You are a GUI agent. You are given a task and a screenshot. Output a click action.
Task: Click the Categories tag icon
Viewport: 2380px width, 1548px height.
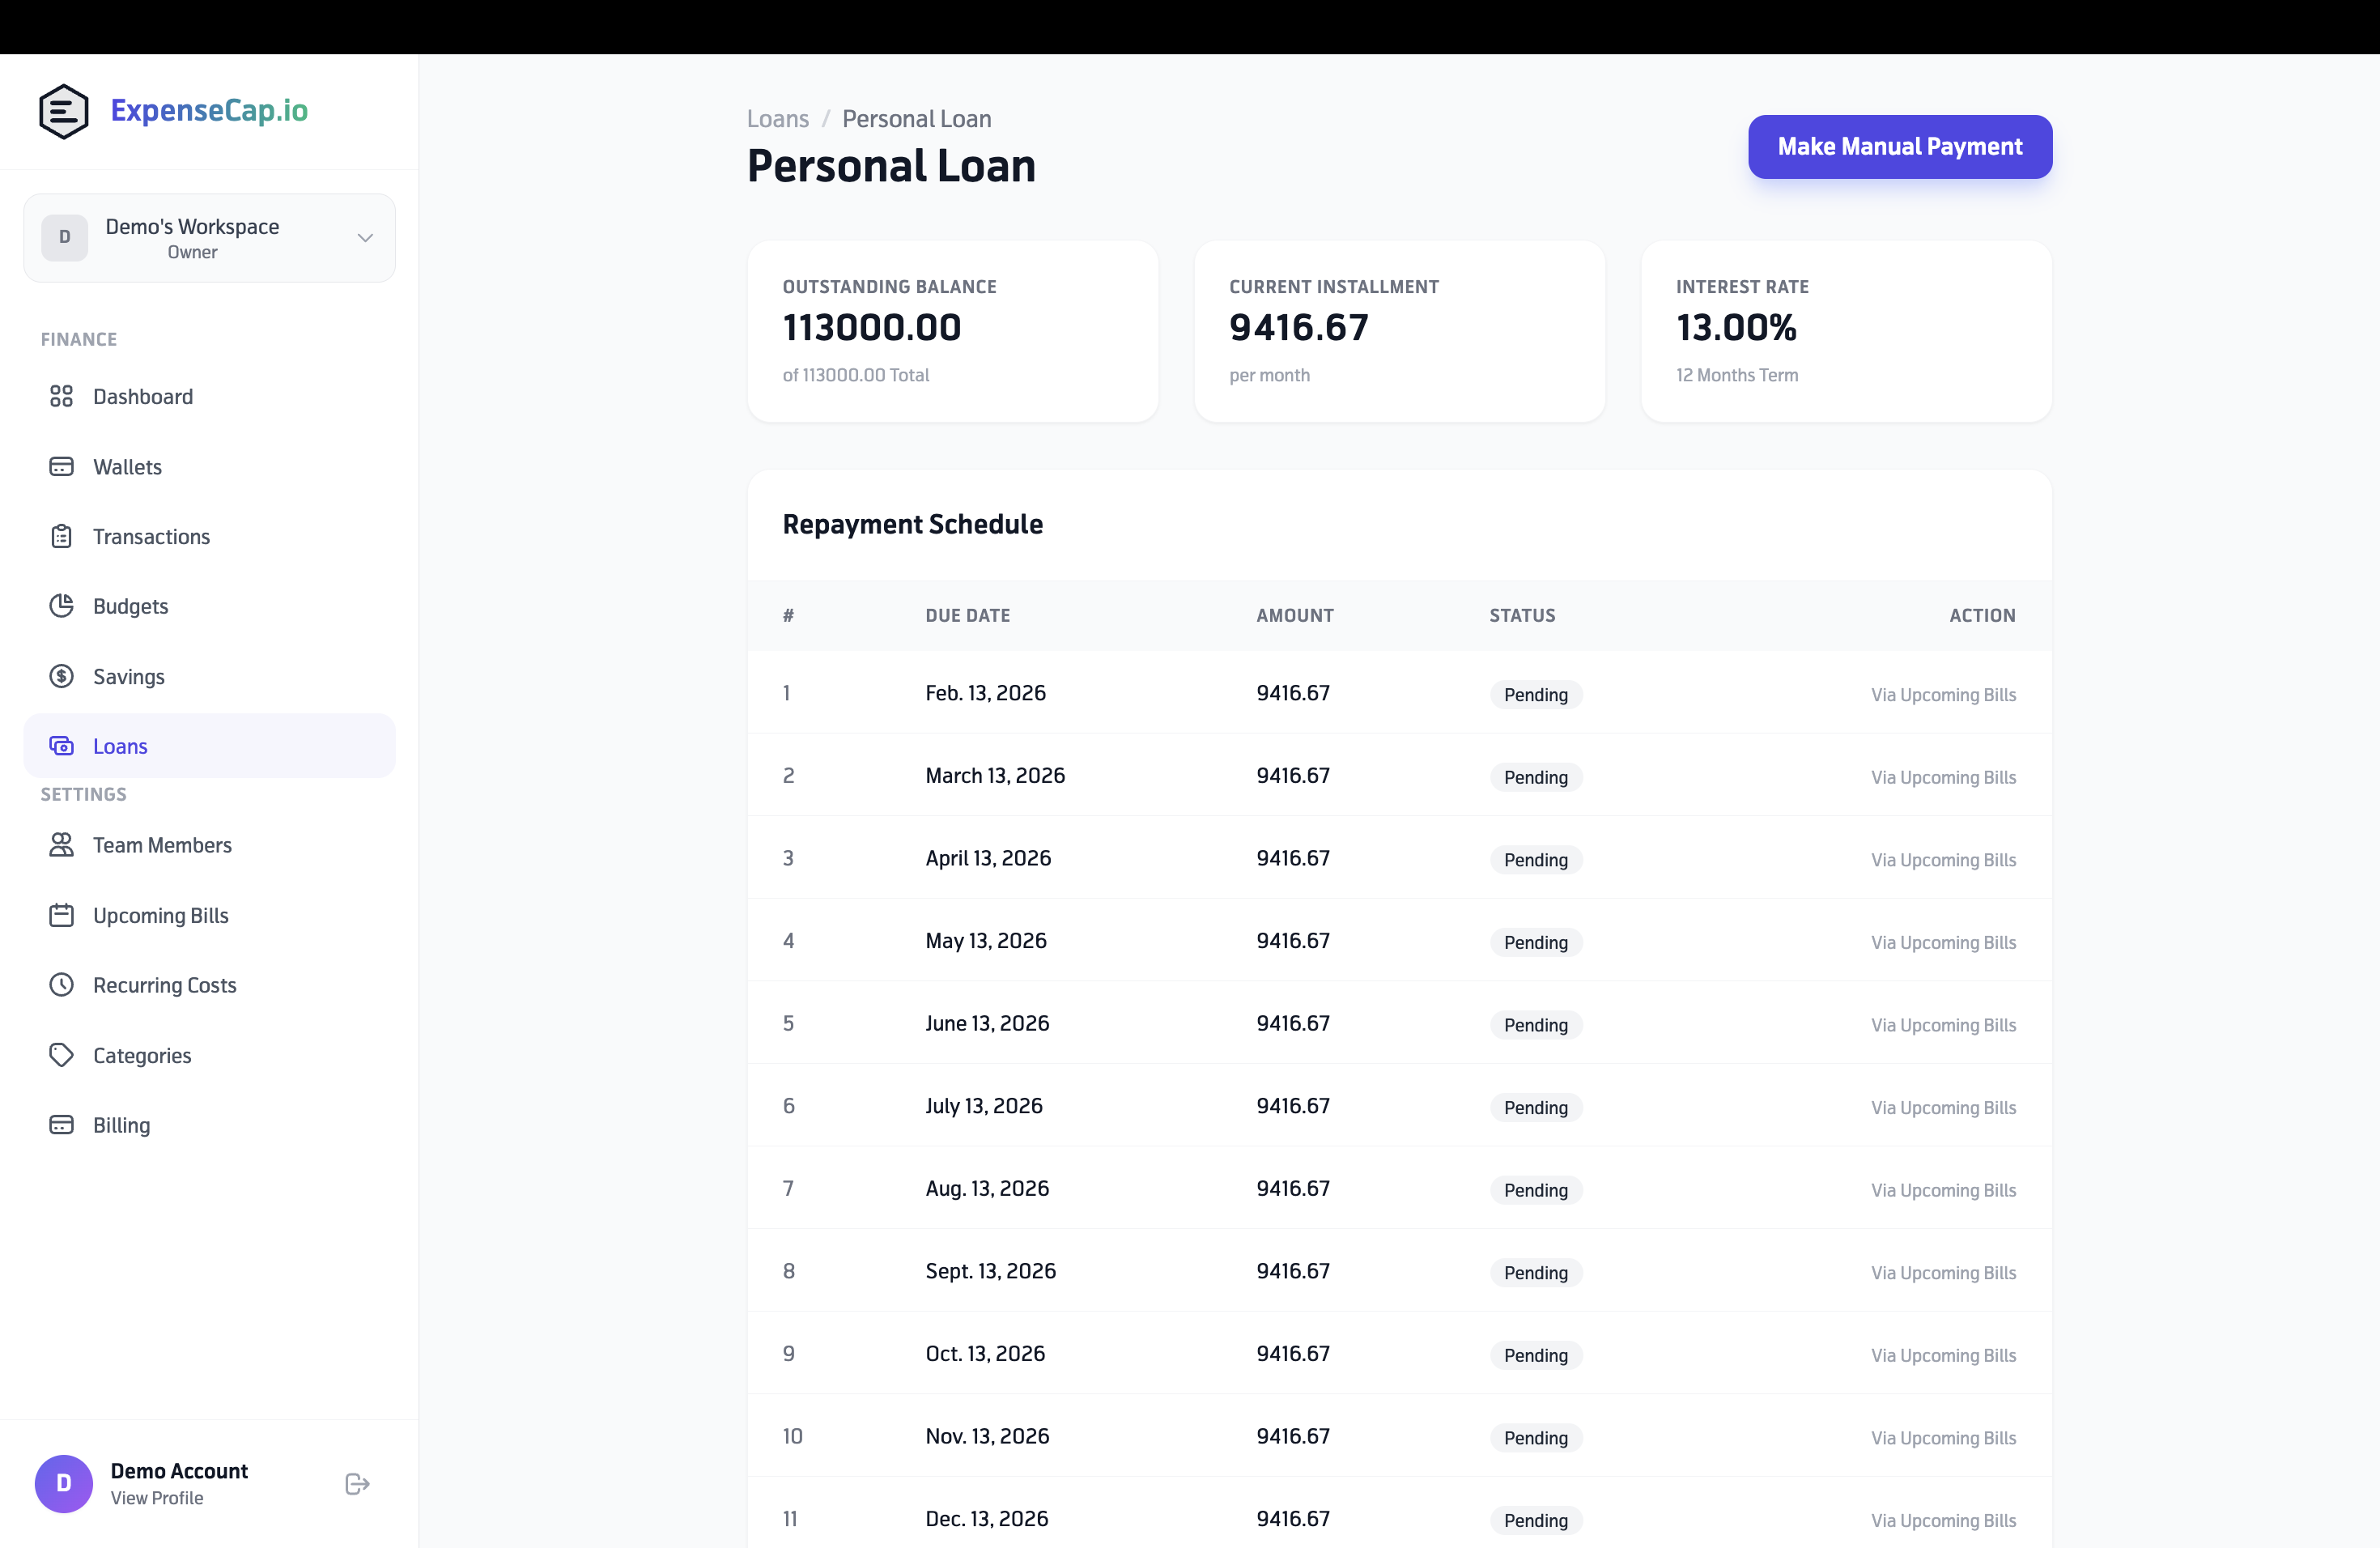click(x=62, y=1055)
